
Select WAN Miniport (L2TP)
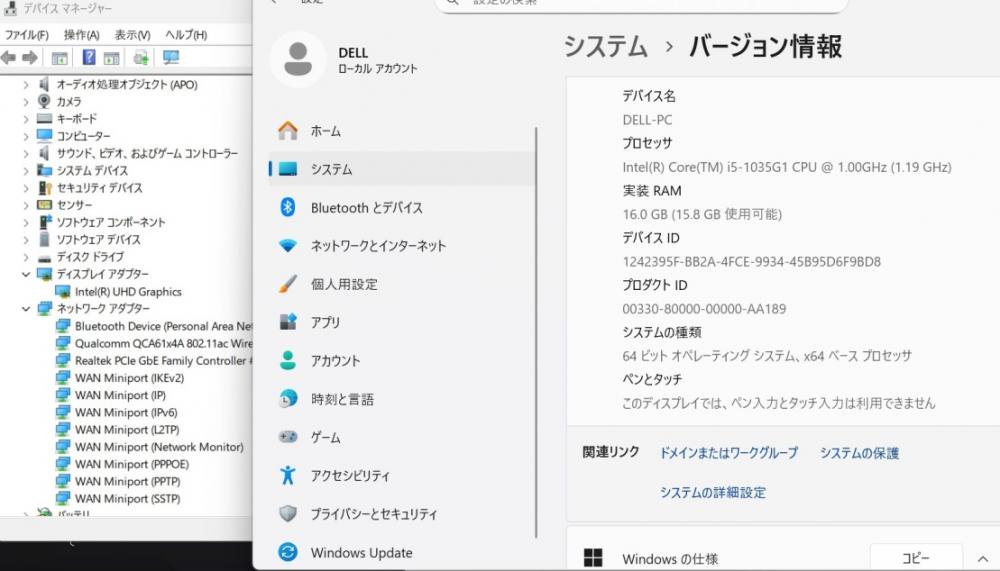[x=127, y=429]
